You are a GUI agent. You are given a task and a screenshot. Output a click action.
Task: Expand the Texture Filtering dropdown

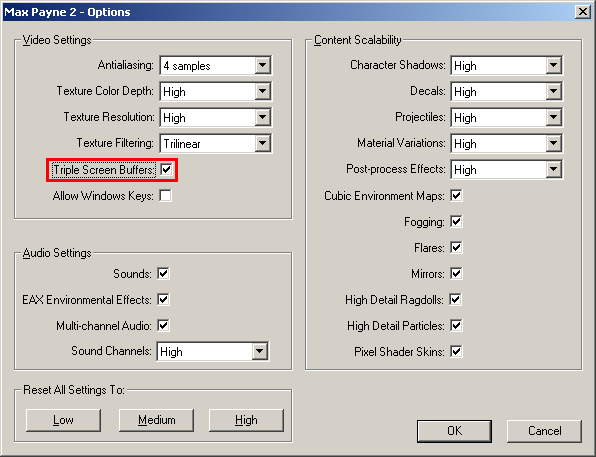[x=216, y=143]
